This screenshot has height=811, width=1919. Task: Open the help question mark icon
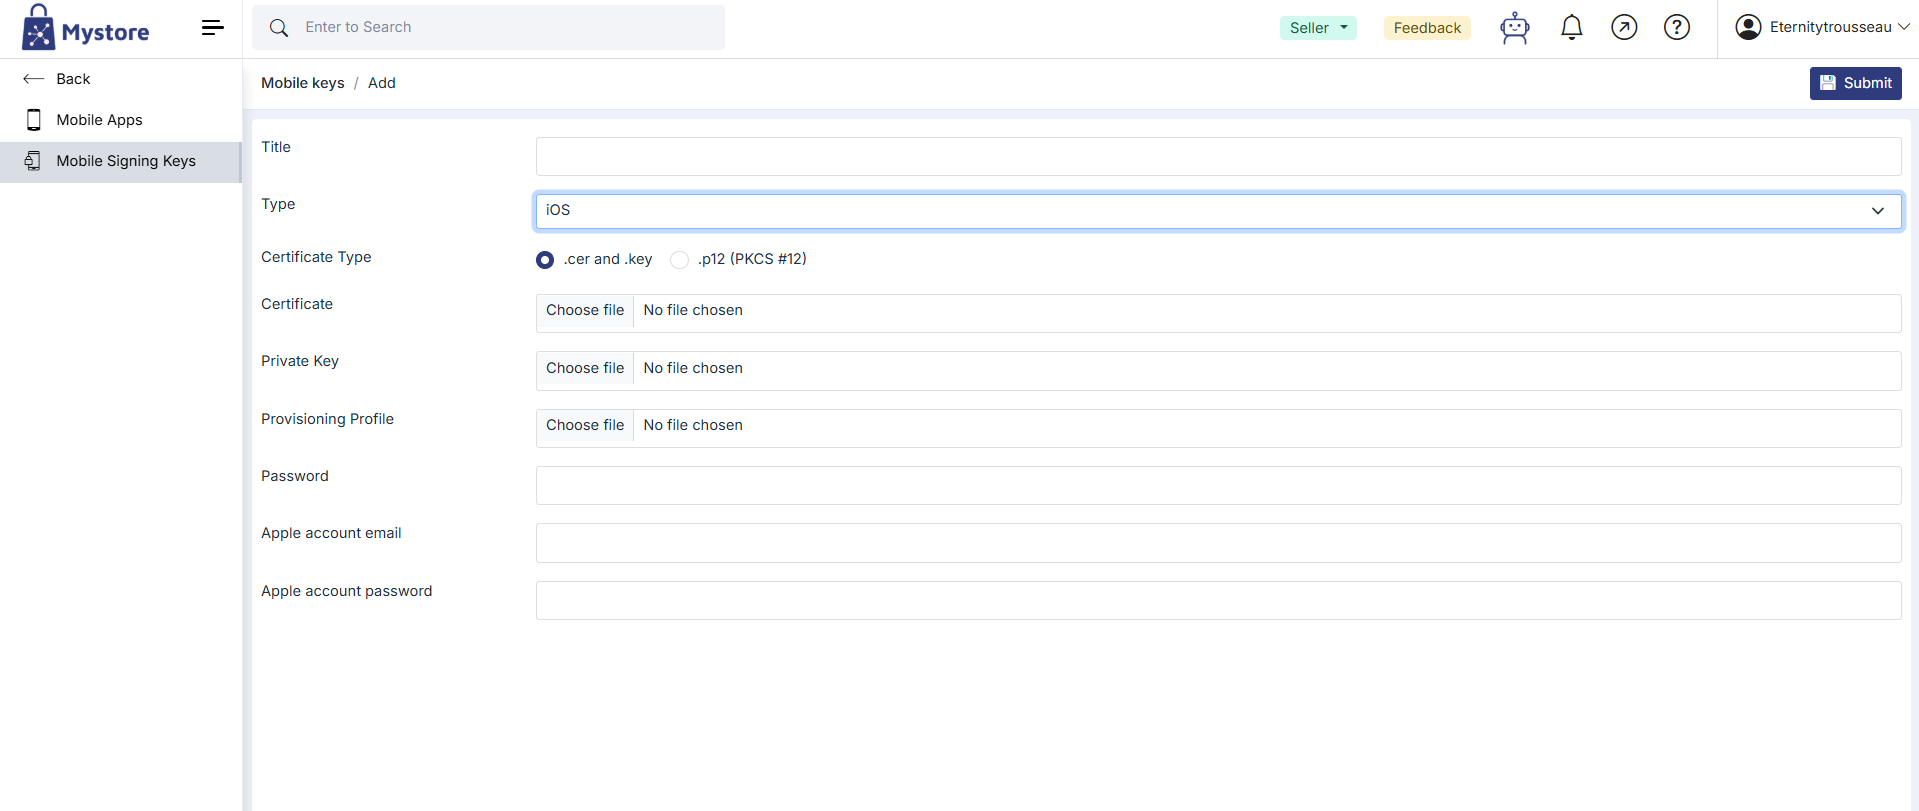(x=1676, y=28)
